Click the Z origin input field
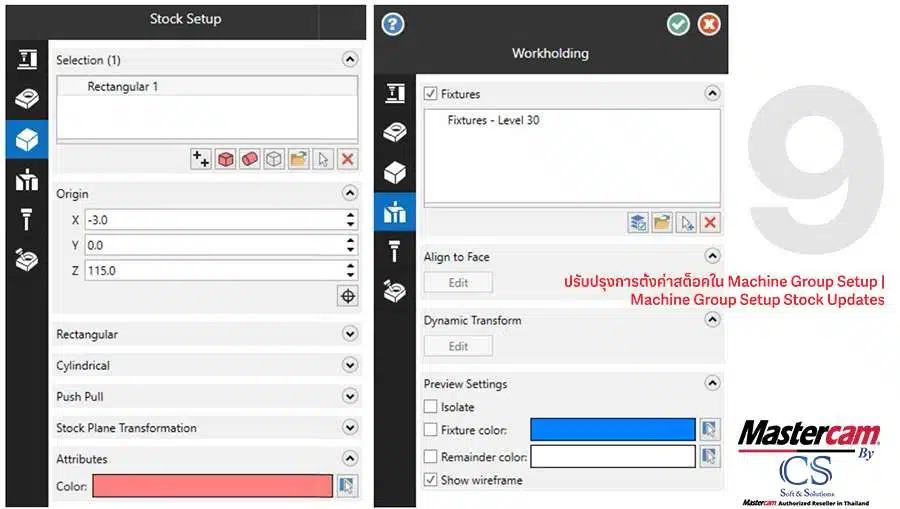 click(x=215, y=270)
